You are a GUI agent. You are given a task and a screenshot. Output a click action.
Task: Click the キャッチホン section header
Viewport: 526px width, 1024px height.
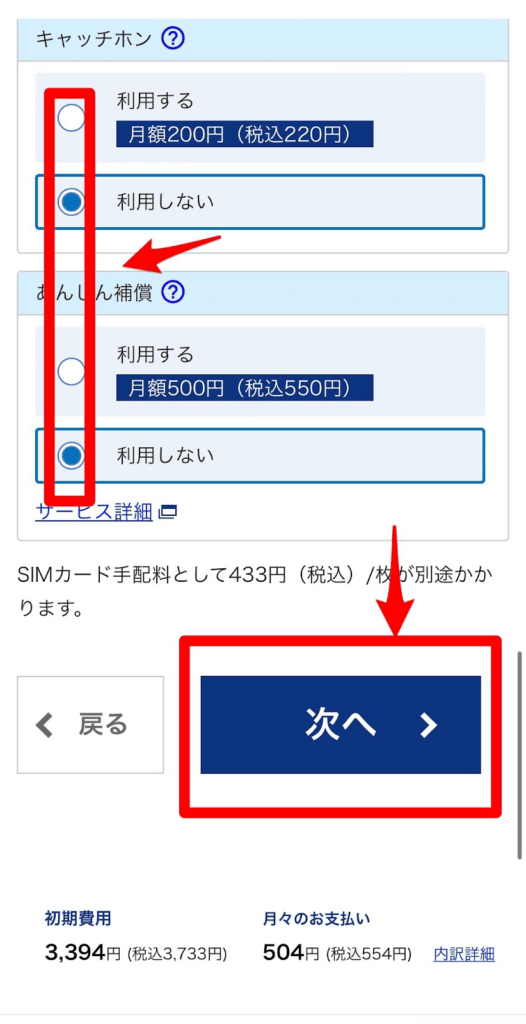point(263,39)
